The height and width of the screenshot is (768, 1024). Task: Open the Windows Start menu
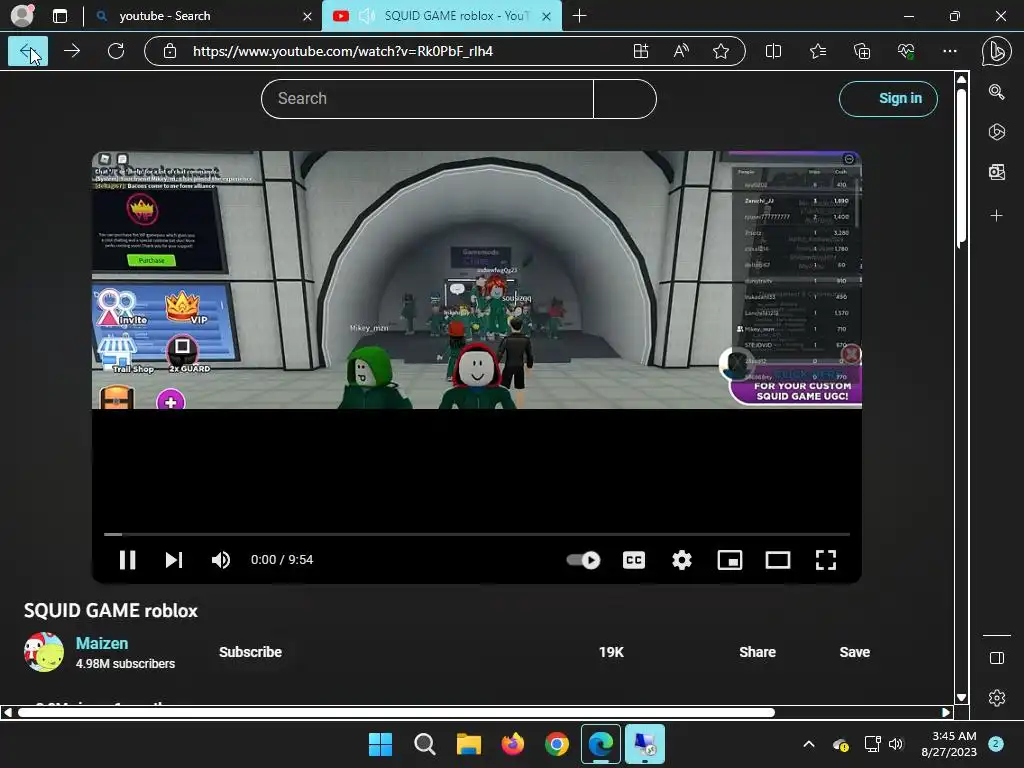coord(380,744)
